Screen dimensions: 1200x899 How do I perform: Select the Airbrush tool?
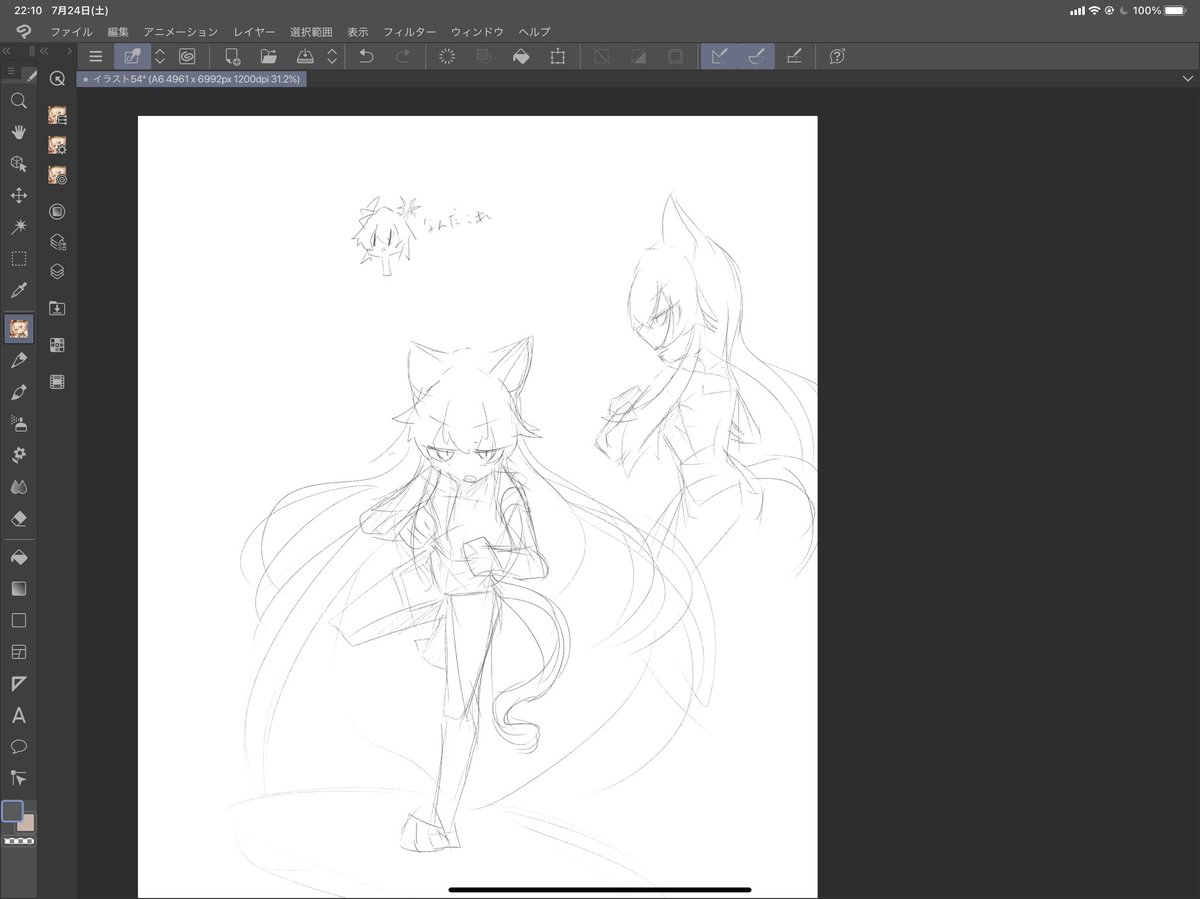click(x=18, y=423)
